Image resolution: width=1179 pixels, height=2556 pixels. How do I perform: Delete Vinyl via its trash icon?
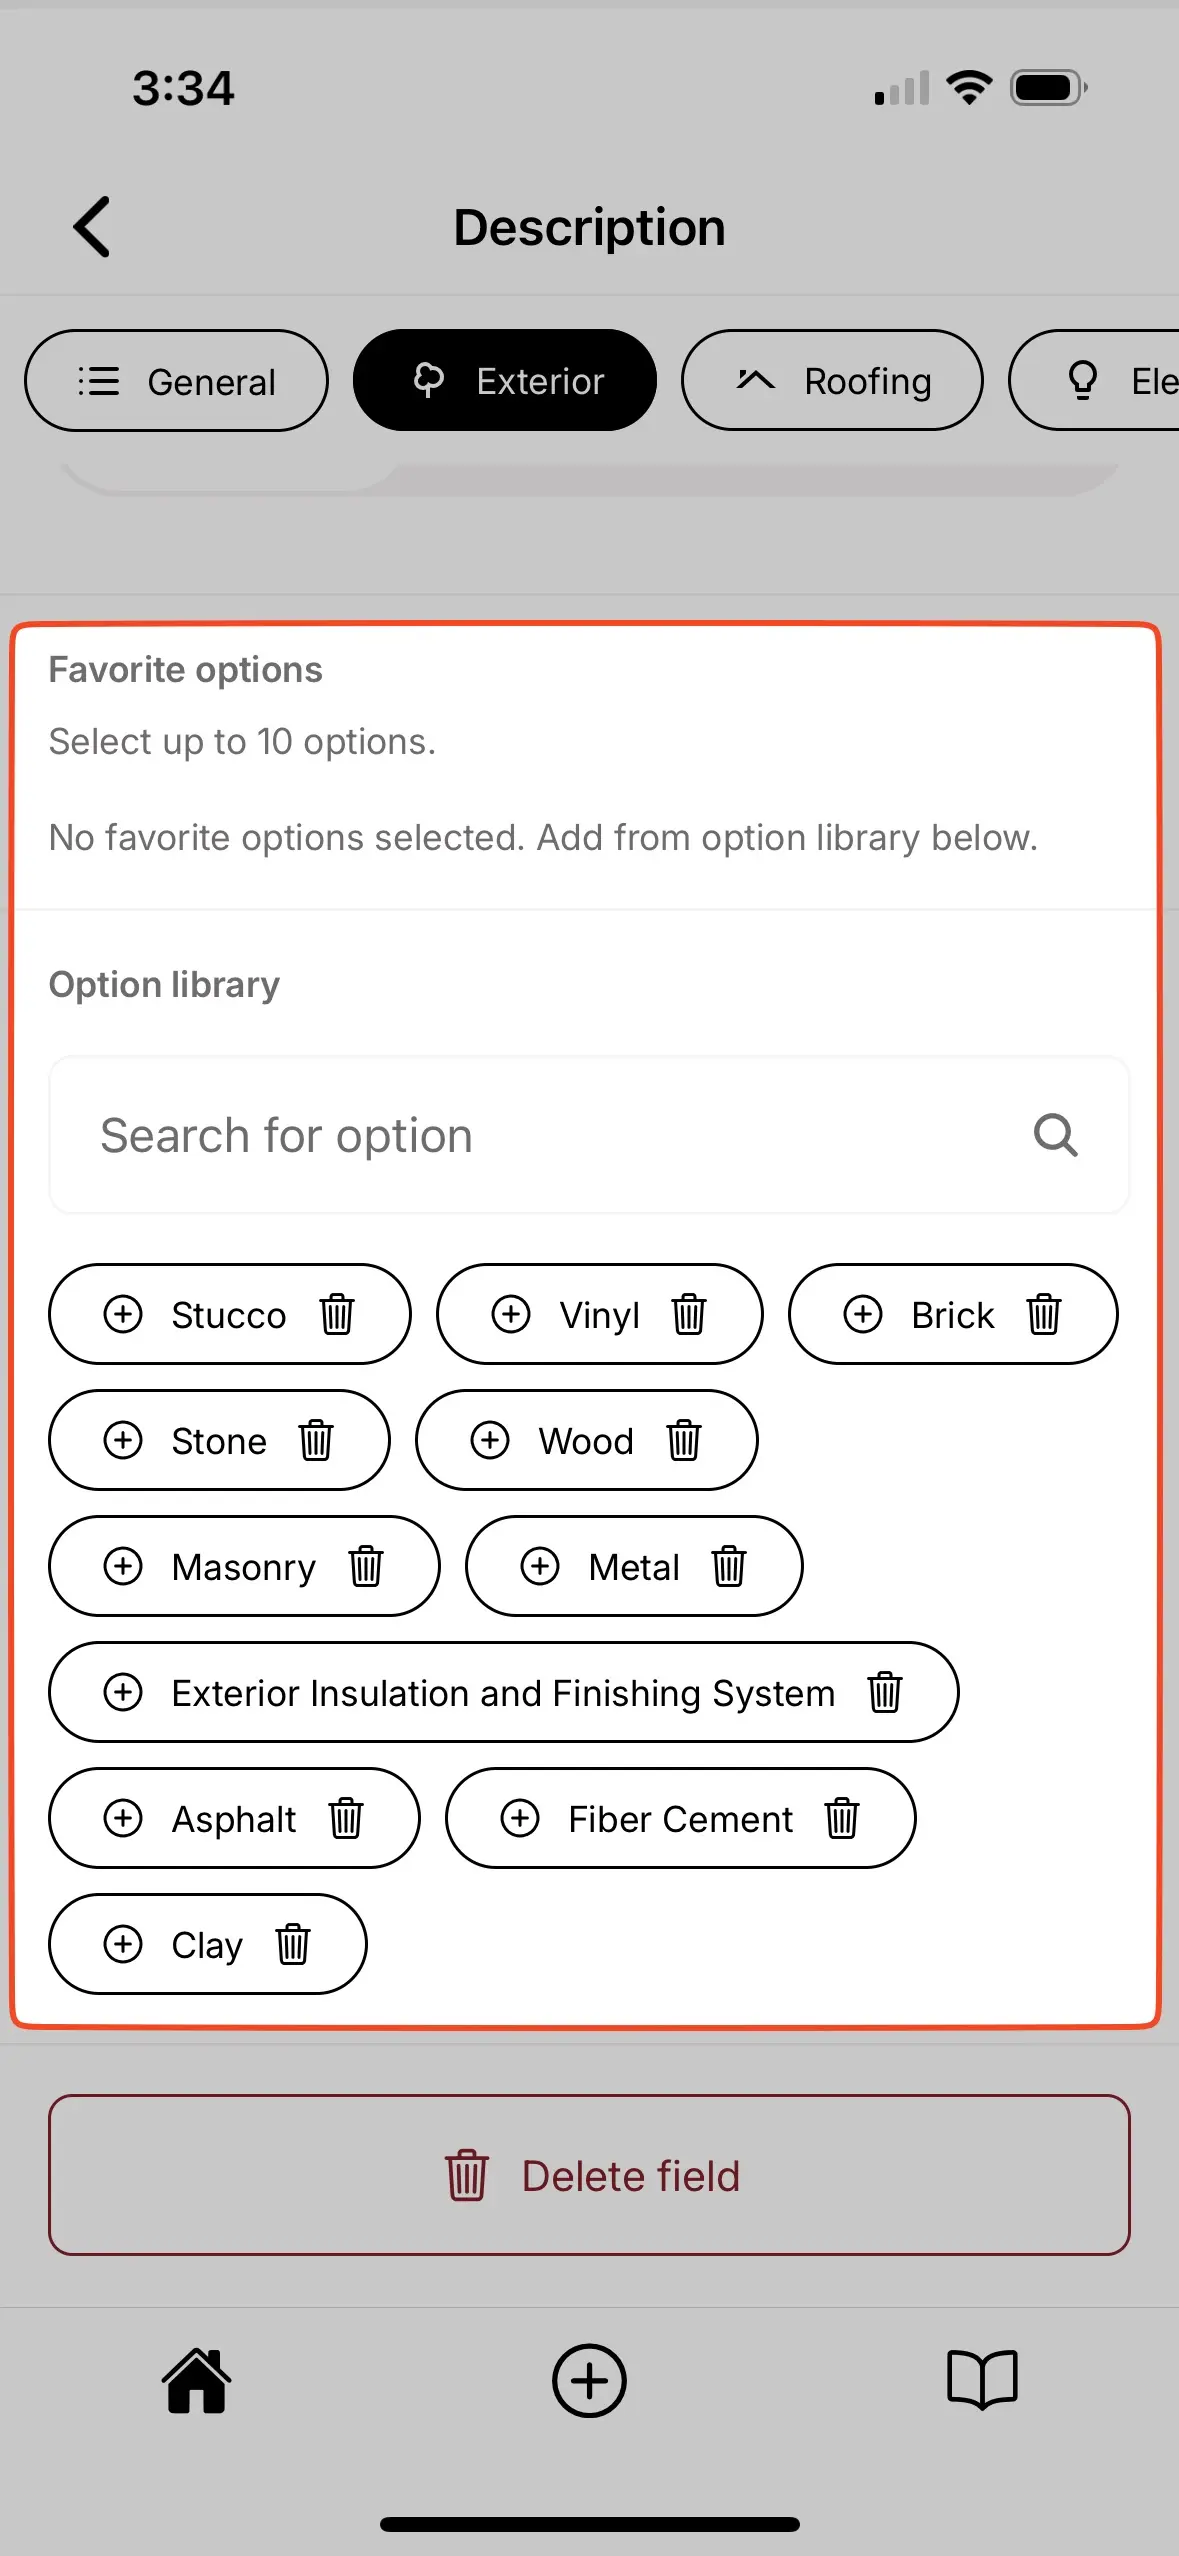tap(688, 1314)
